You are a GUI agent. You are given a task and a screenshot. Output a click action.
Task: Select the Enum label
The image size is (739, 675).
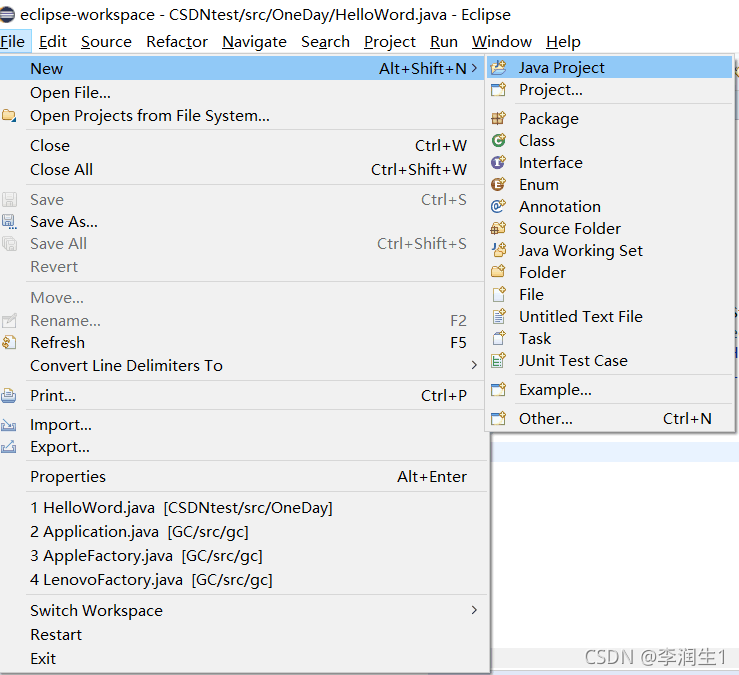point(539,184)
